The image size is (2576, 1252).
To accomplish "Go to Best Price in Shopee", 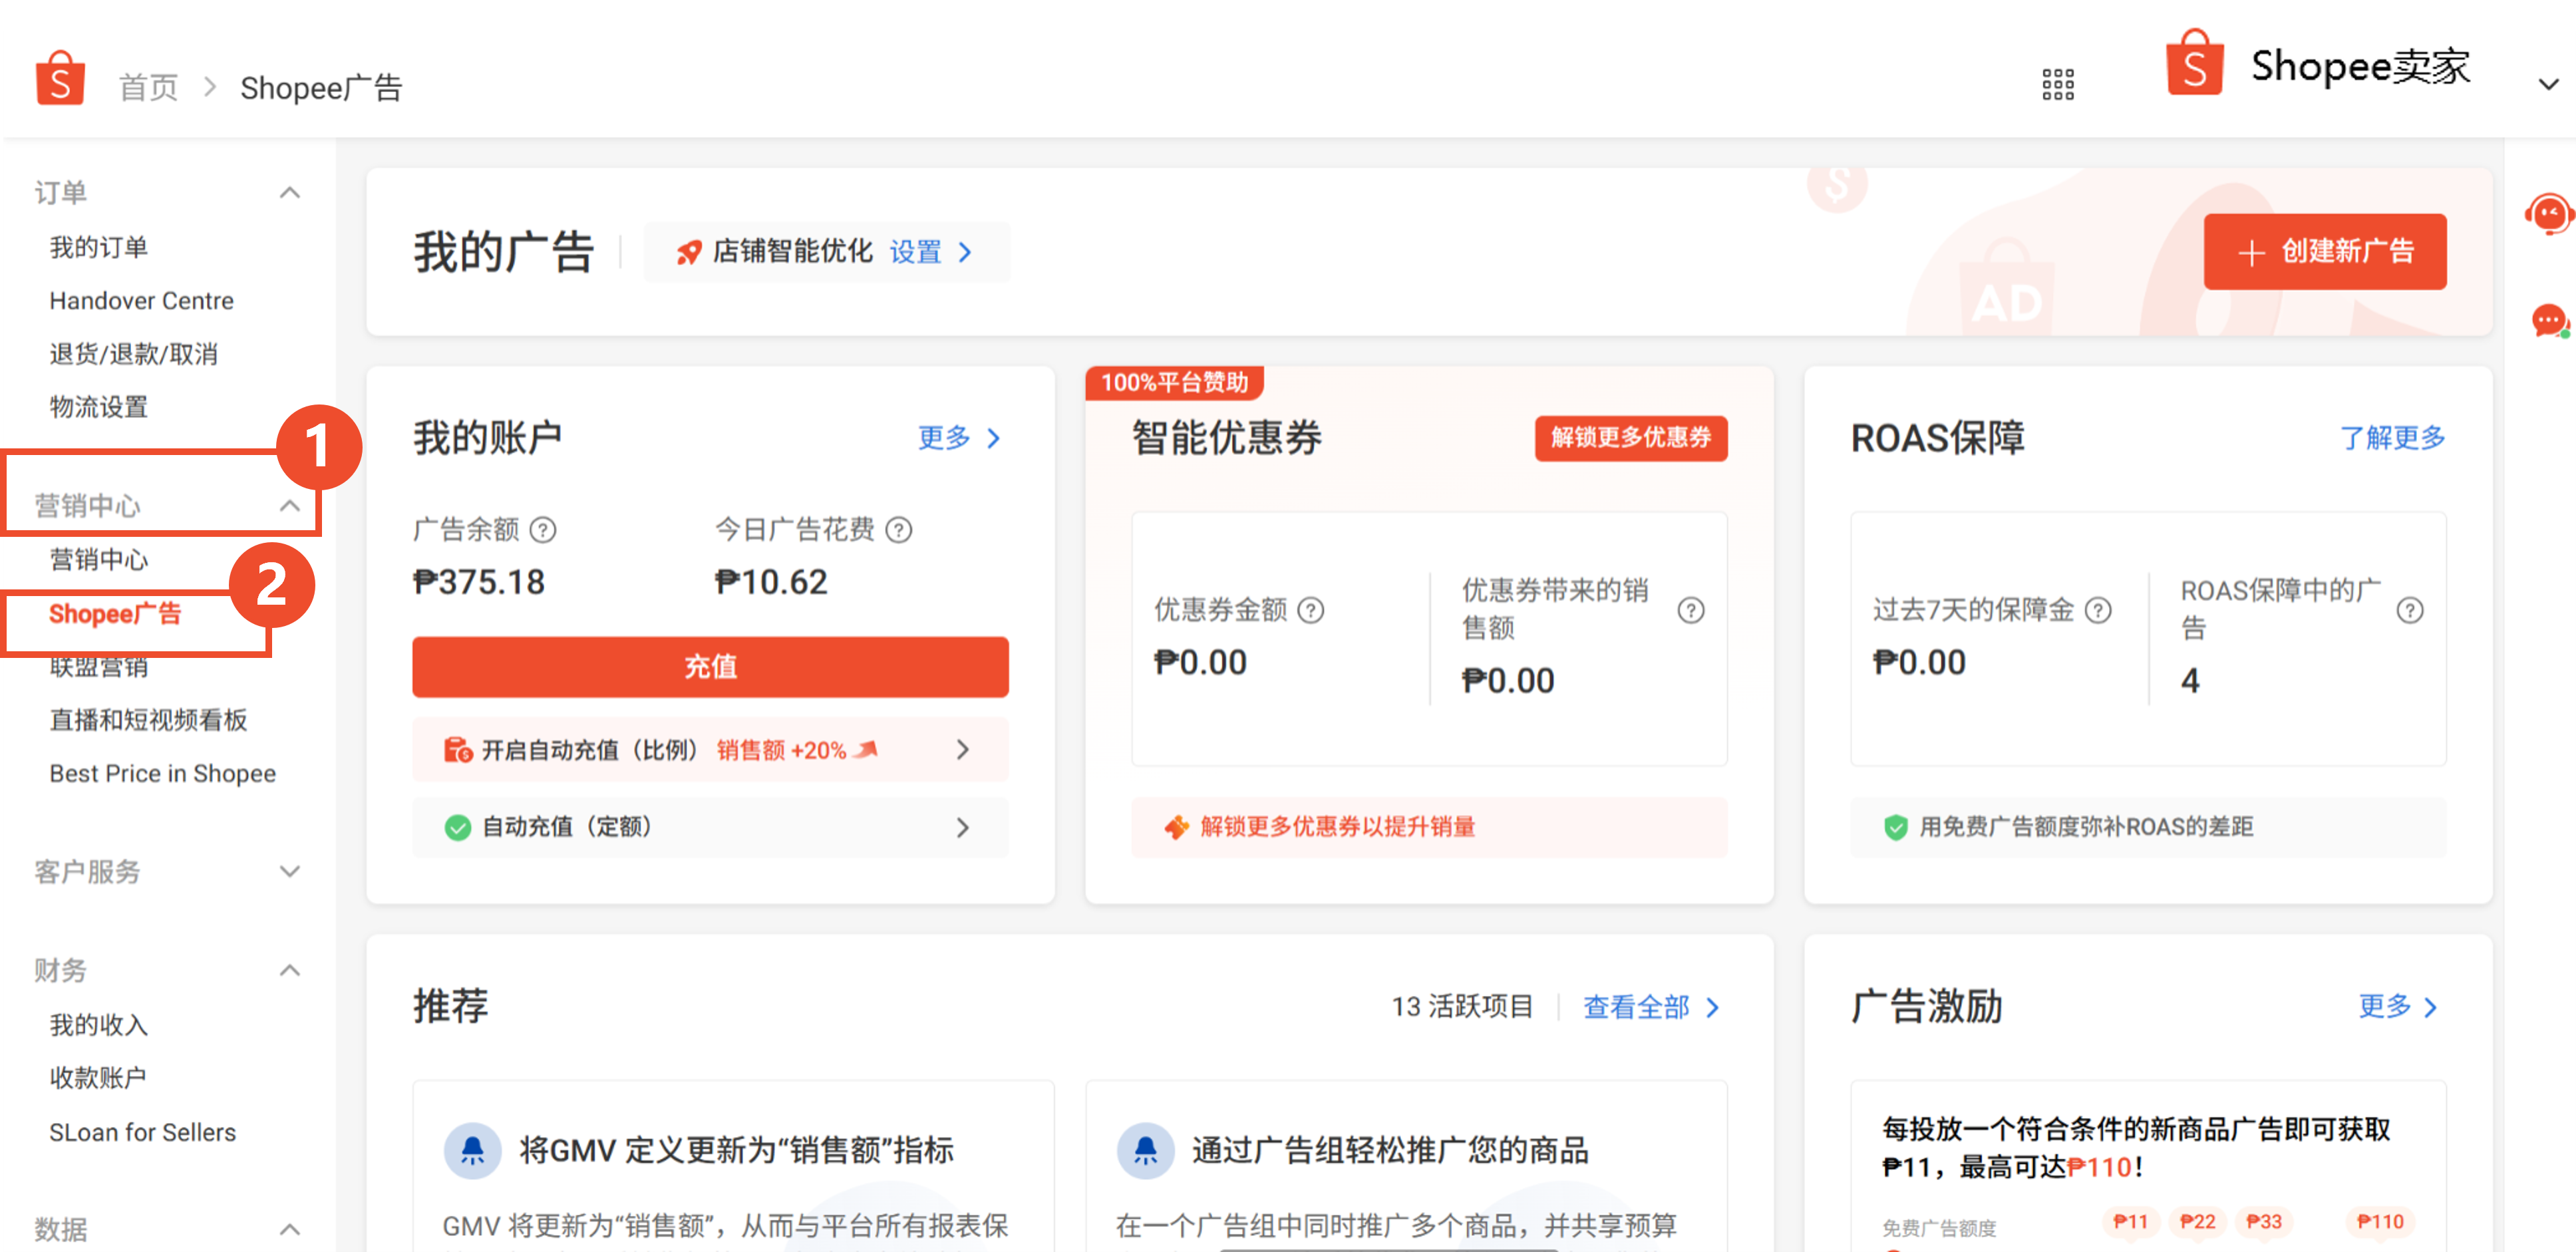I will [162, 773].
